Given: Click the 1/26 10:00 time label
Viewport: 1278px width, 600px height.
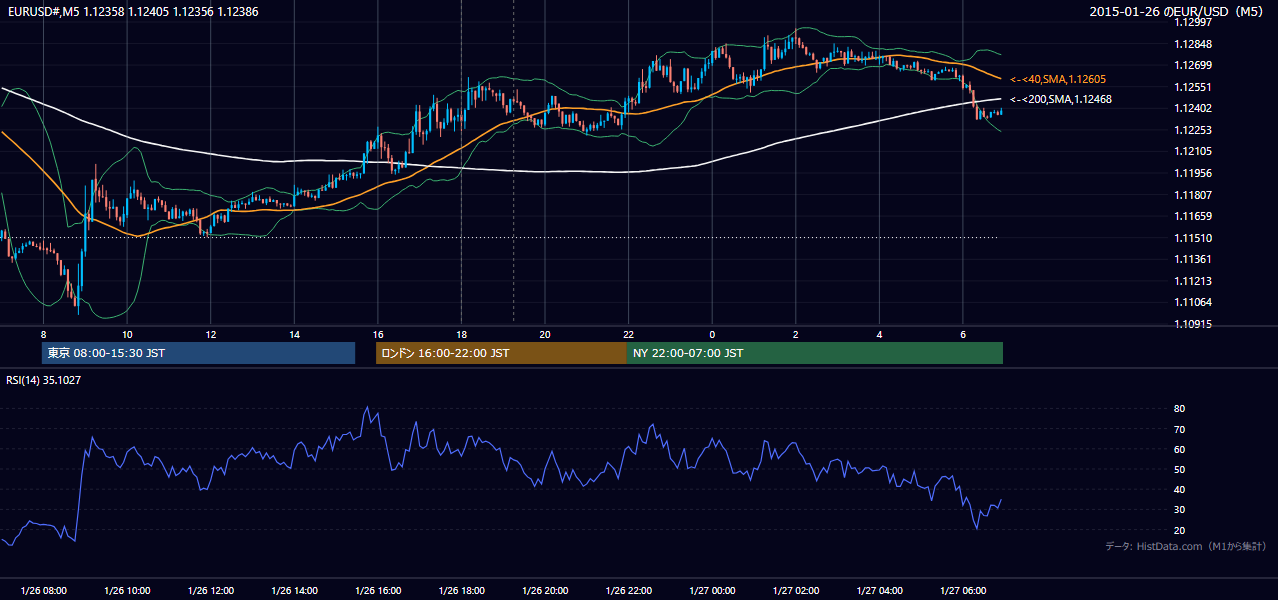Looking at the screenshot, I should [x=127, y=591].
